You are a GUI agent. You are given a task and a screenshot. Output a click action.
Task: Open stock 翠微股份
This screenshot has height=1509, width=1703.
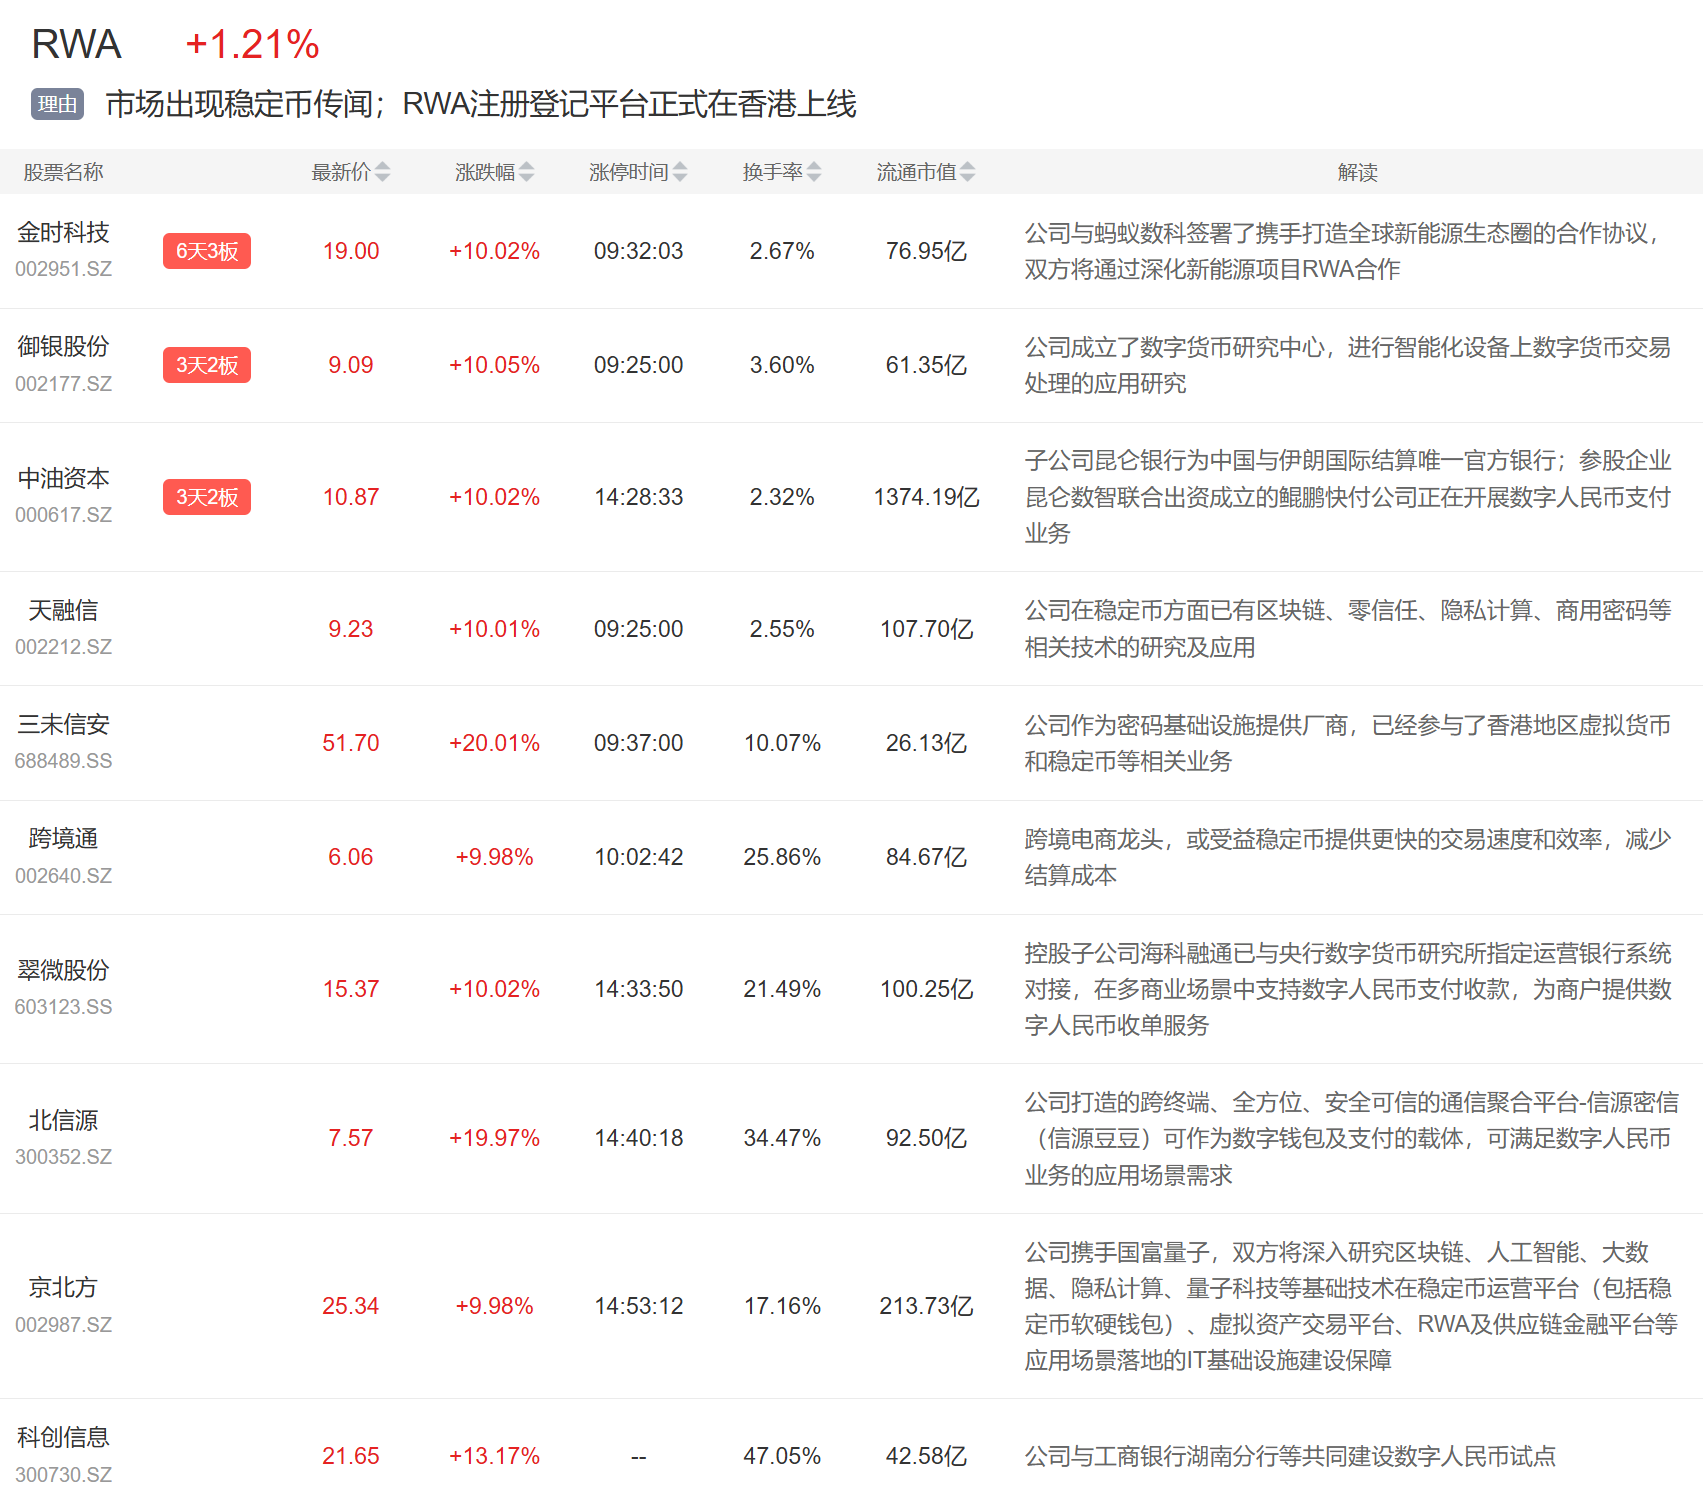[63, 970]
